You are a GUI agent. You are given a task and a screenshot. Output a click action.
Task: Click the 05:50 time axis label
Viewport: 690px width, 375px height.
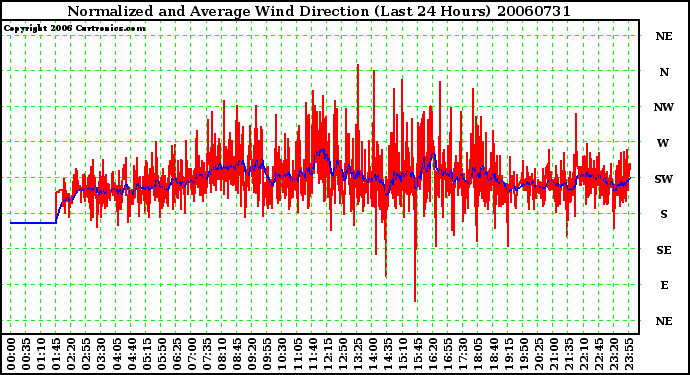coord(161,354)
